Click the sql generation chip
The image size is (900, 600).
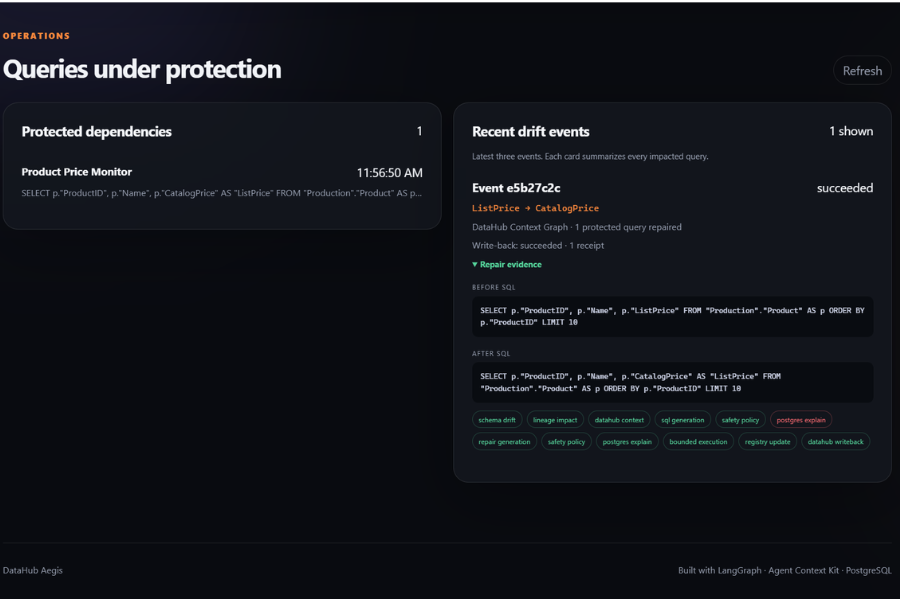point(682,420)
